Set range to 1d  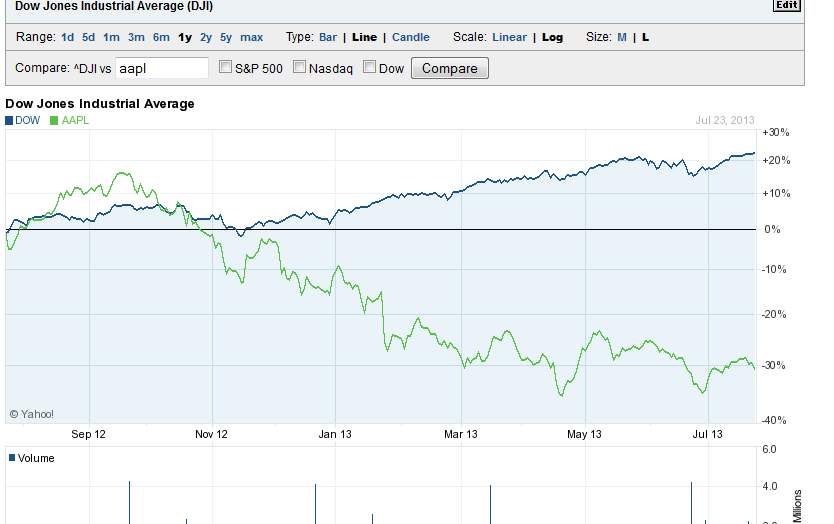(68, 37)
